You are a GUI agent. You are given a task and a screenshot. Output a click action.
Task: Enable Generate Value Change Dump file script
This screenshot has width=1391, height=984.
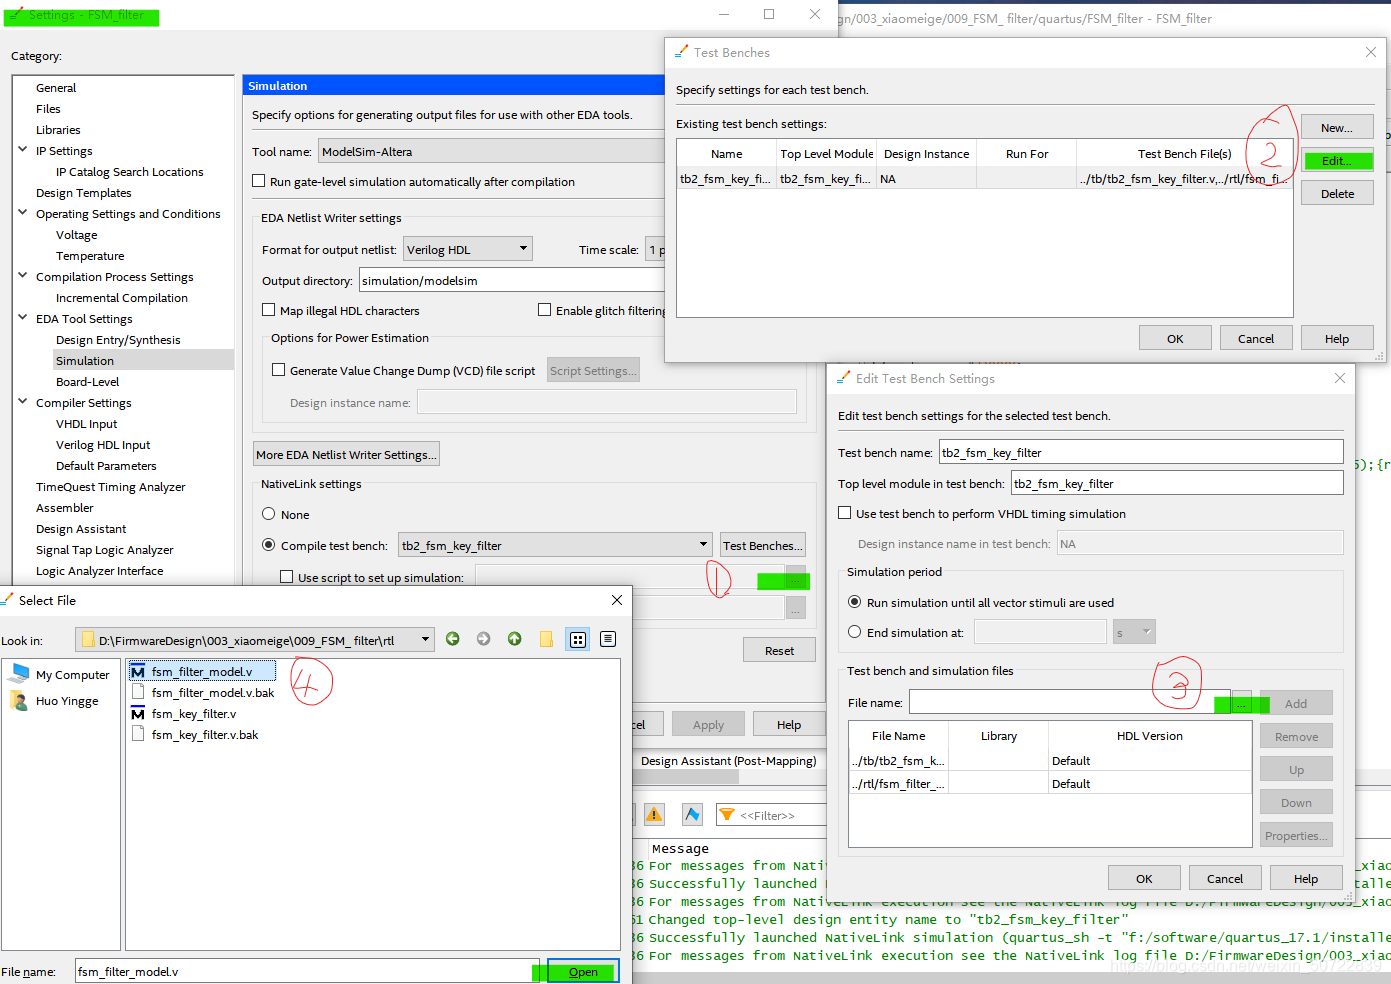[x=279, y=370]
